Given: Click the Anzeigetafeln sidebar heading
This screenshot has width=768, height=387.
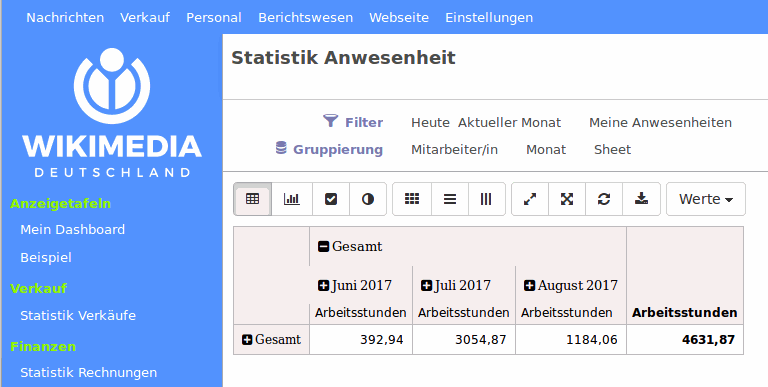Looking at the screenshot, I should pyautogui.click(x=61, y=203).
